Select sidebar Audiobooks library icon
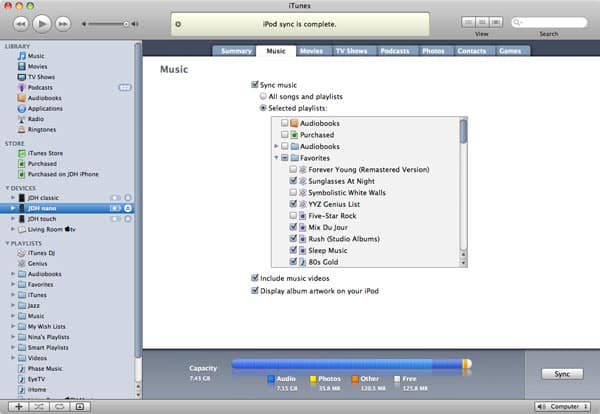 pyautogui.click(x=22, y=98)
